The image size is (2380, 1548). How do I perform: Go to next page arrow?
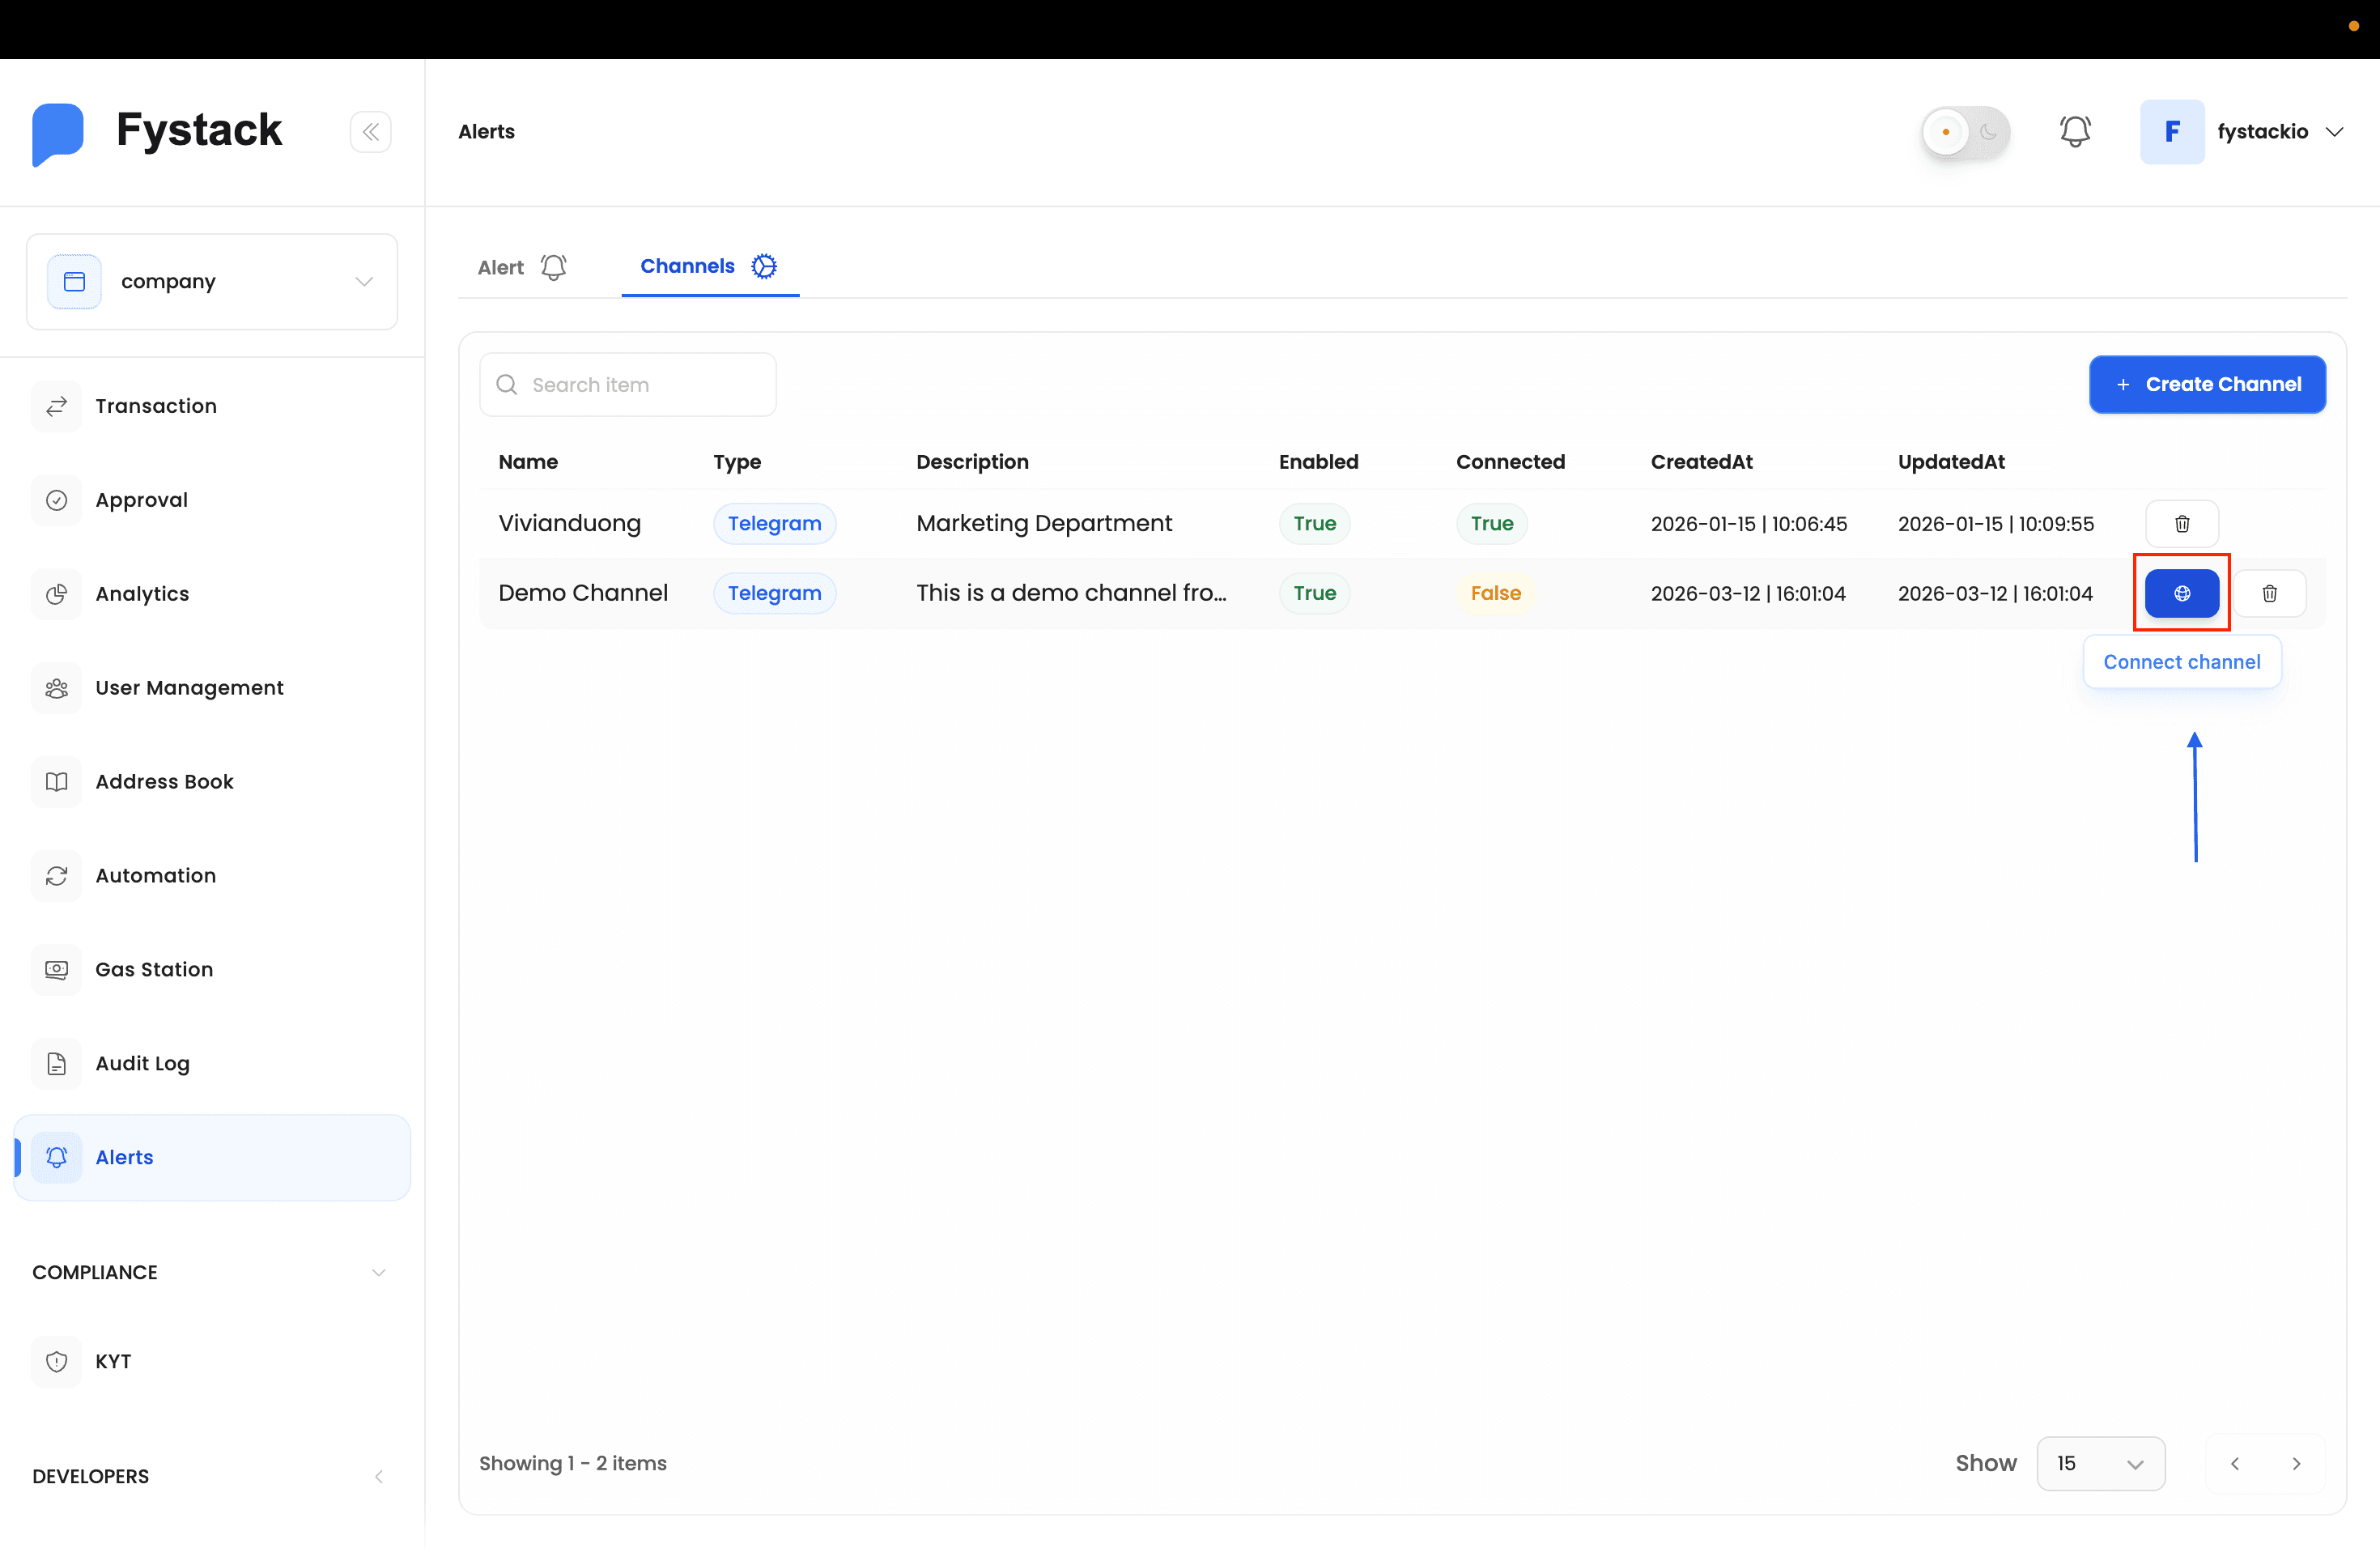[2296, 1463]
